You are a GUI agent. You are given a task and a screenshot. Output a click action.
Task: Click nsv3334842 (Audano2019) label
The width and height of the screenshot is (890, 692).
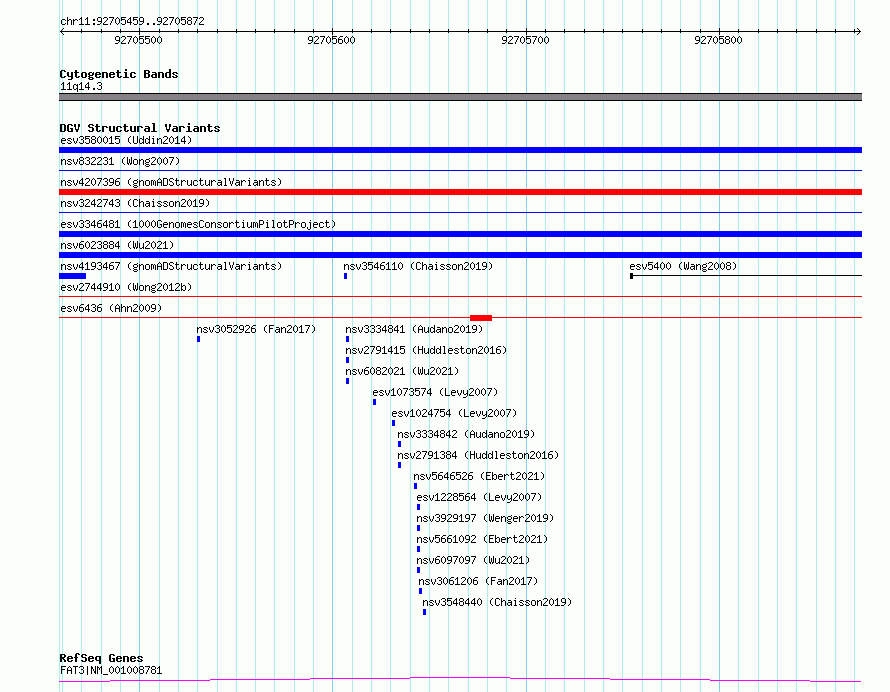point(466,434)
